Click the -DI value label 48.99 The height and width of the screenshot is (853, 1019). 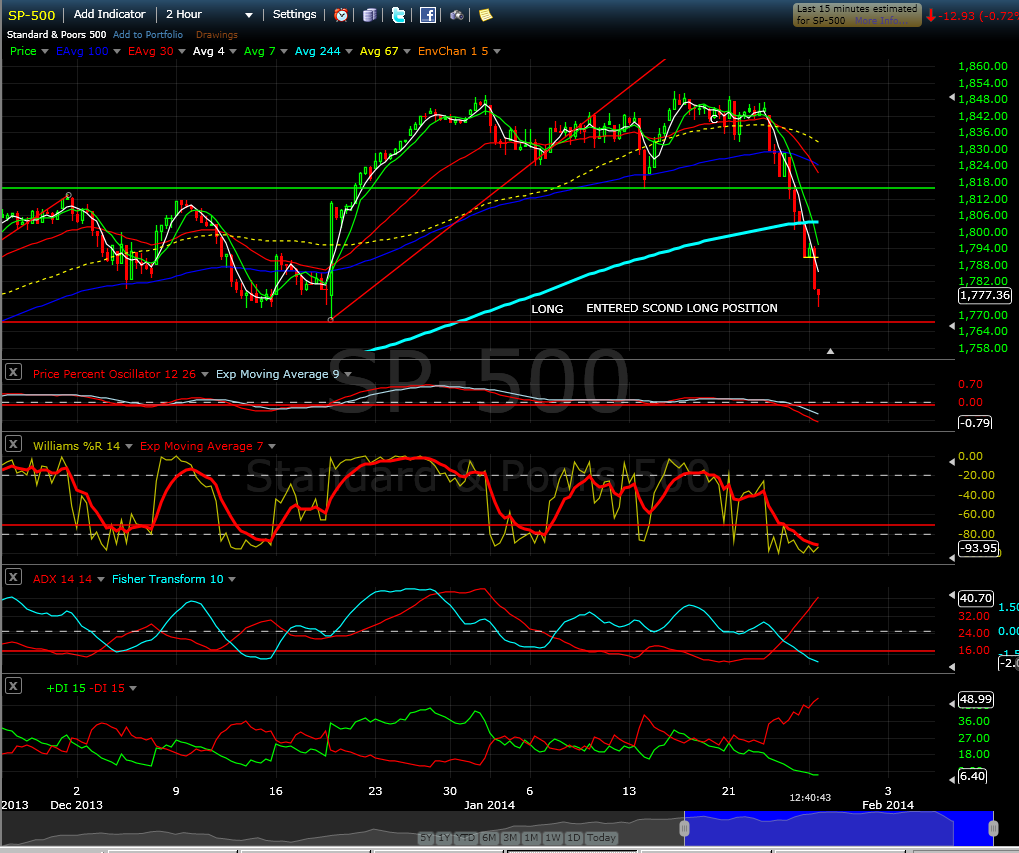point(975,699)
